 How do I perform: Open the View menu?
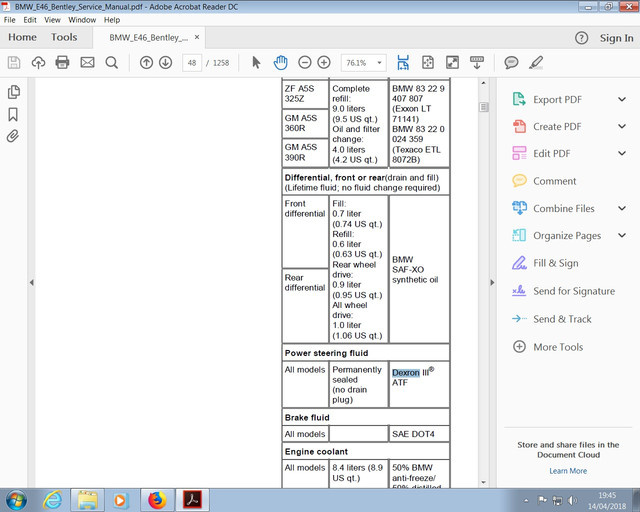point(52,20)
